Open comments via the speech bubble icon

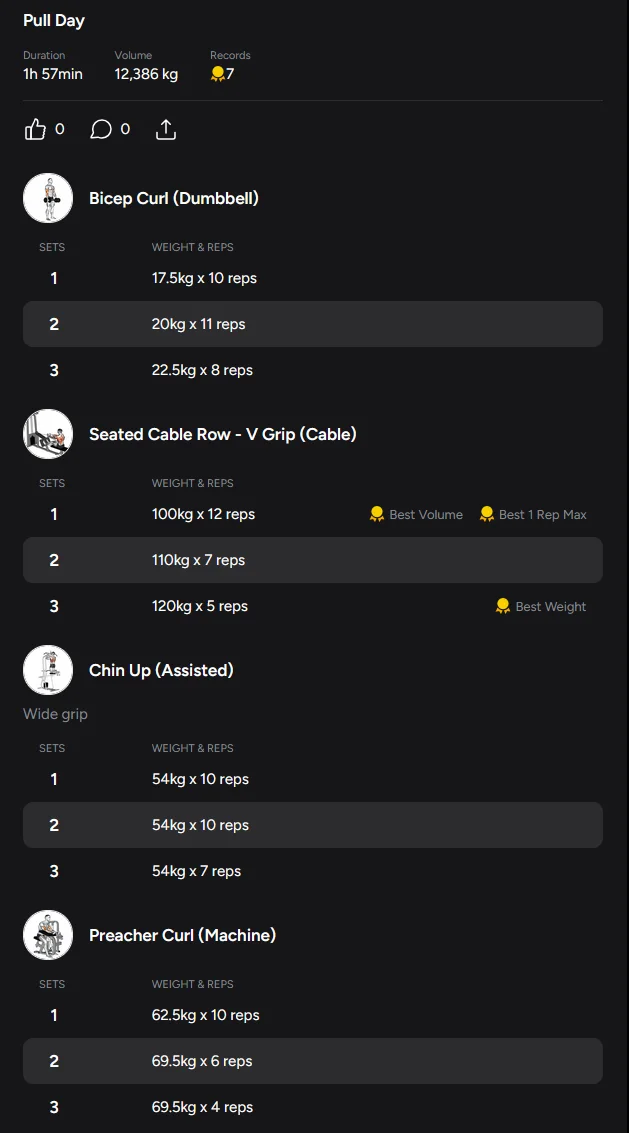(x=101, y=129)
